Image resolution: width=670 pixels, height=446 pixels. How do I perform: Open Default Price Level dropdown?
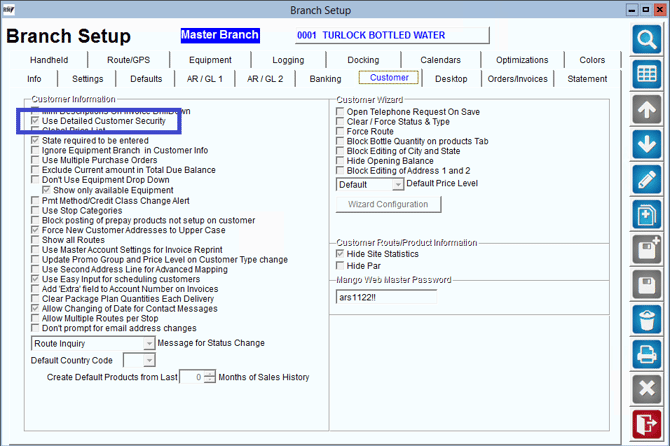398,185
